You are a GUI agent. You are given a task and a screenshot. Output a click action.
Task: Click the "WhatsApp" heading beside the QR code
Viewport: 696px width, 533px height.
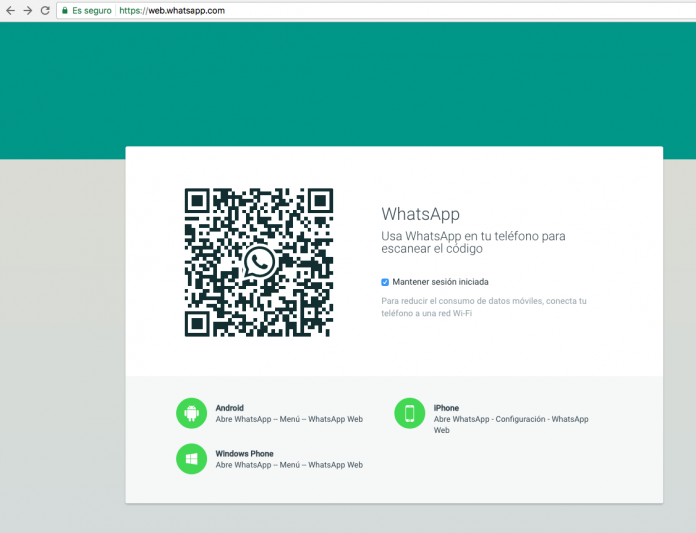[421, 214]
